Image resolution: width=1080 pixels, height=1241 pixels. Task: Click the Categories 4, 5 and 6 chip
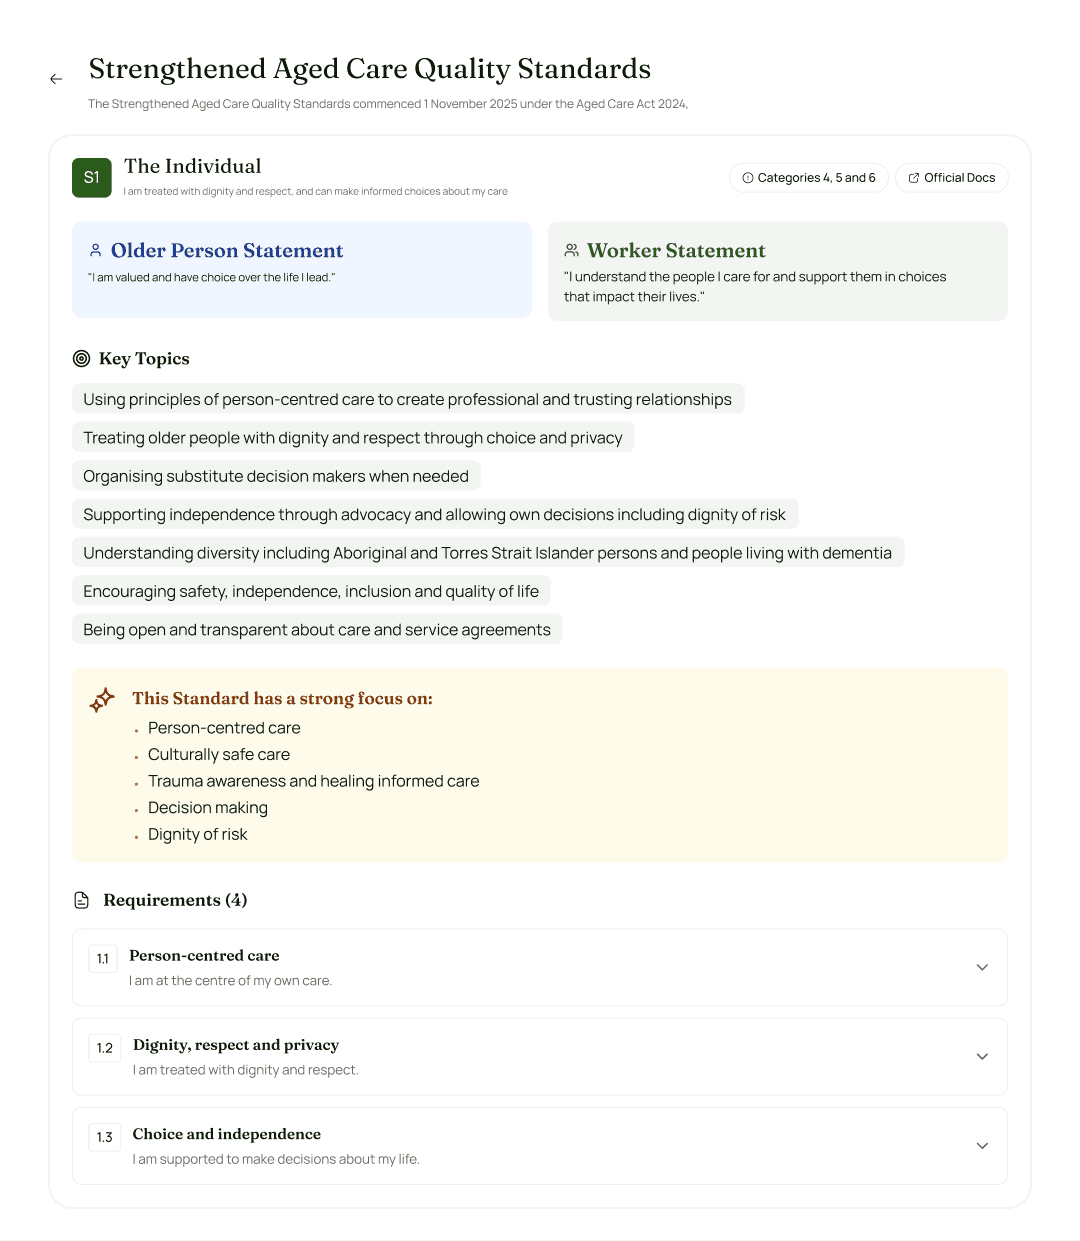[x=808, y=177]
